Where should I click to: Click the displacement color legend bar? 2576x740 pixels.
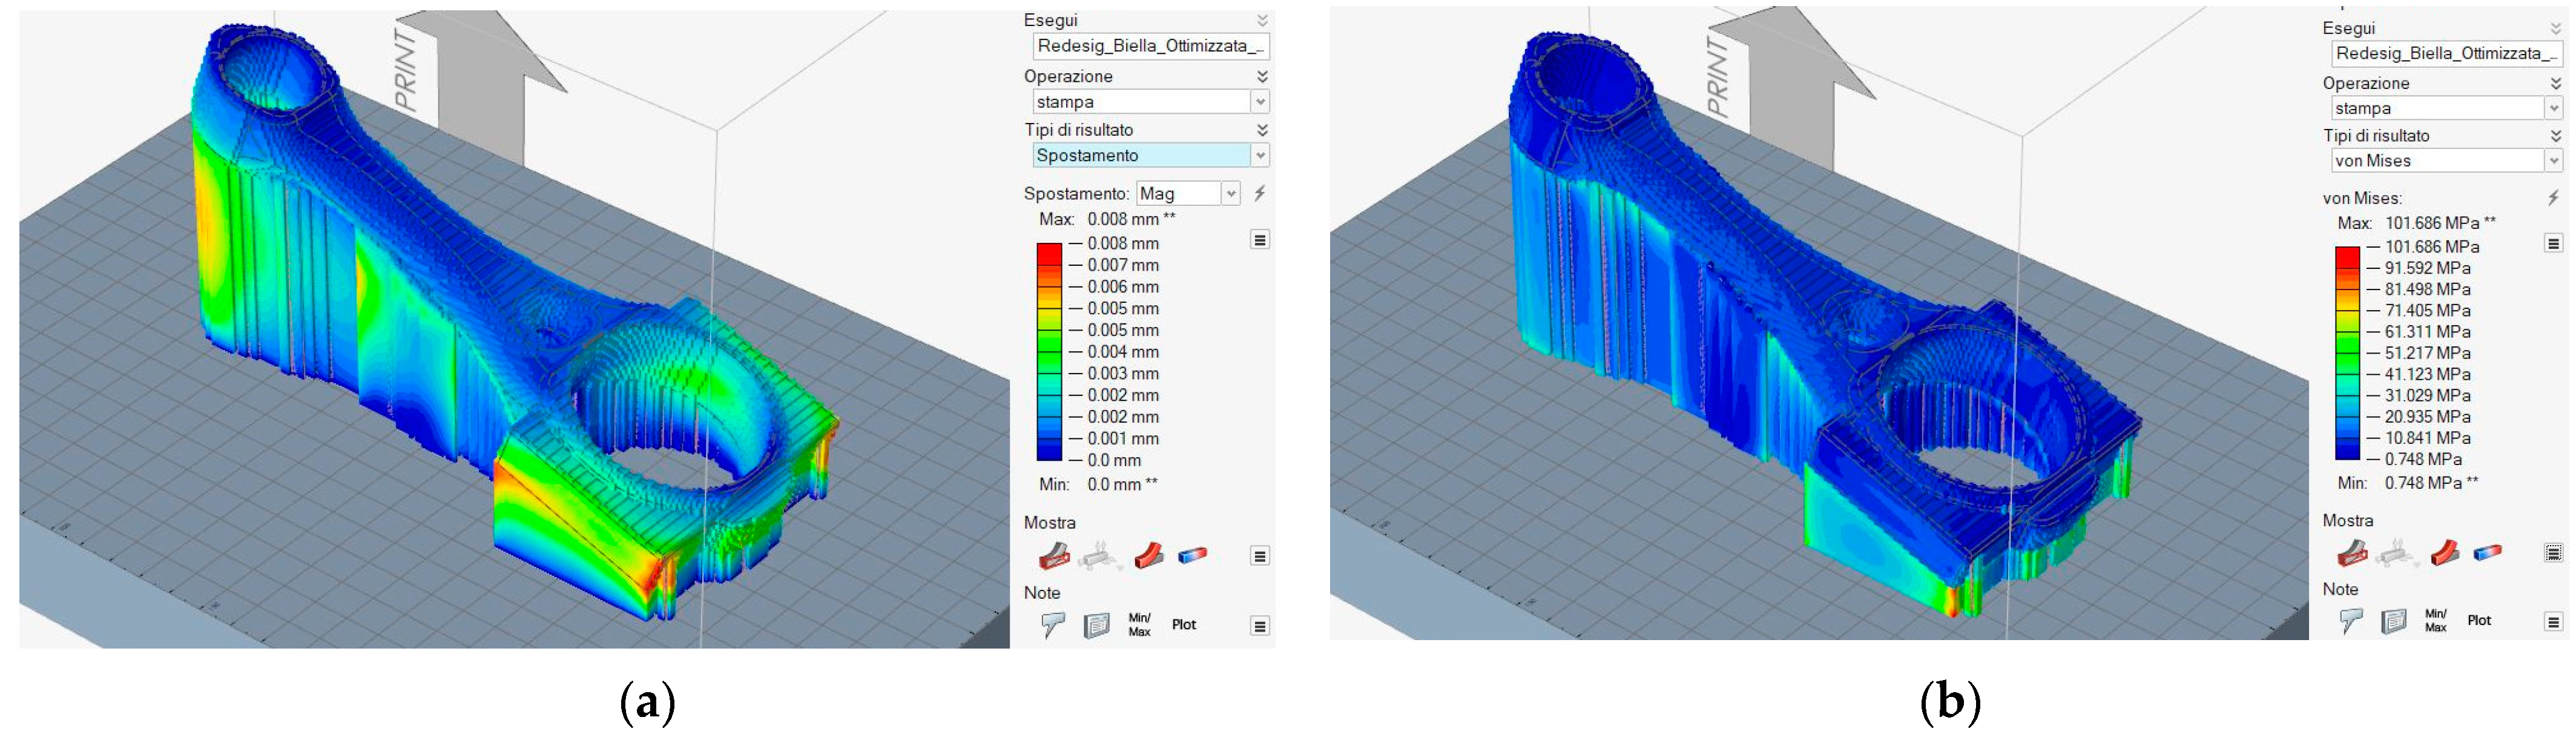coord(1049,351)
